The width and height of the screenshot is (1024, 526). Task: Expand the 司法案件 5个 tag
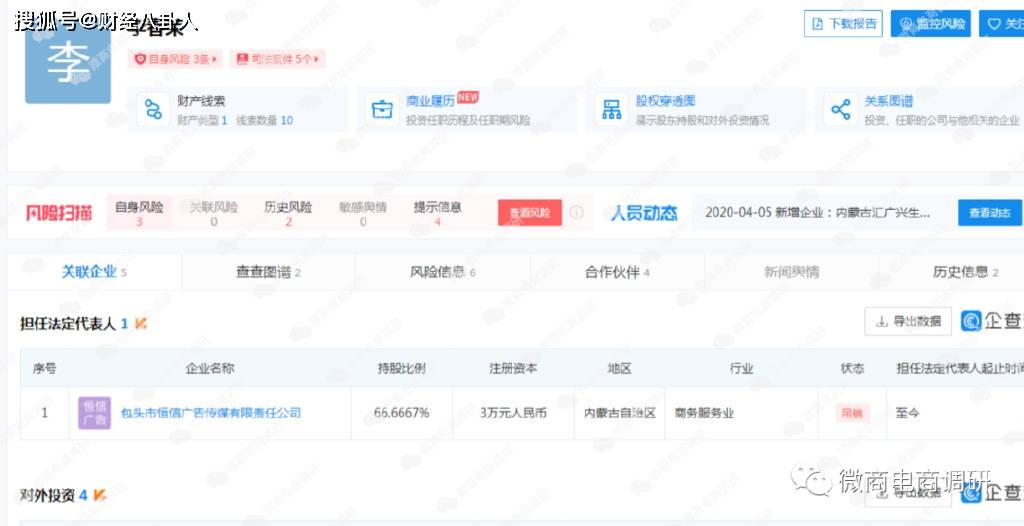(x=278, y=59)
